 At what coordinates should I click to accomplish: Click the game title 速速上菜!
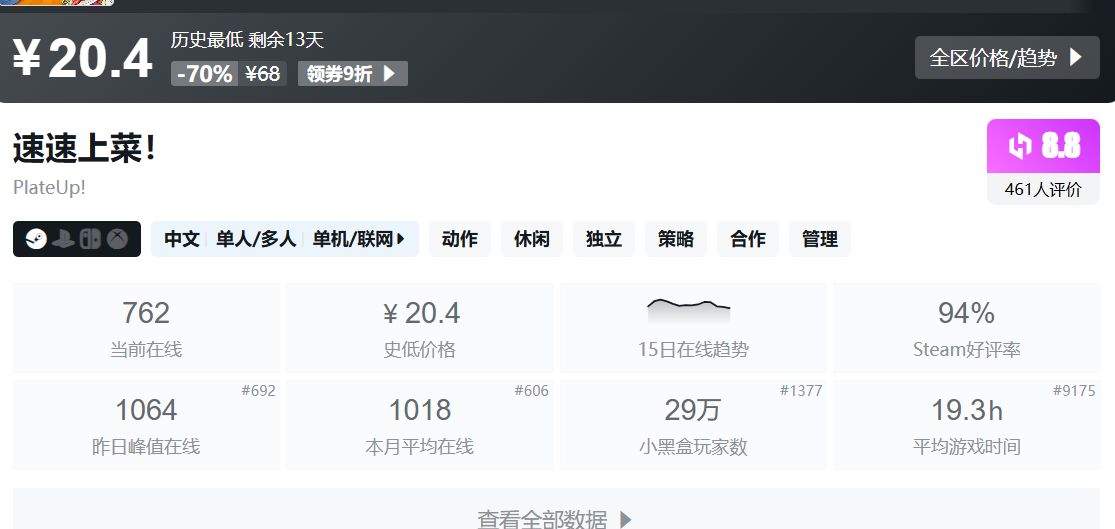[84, 149]
